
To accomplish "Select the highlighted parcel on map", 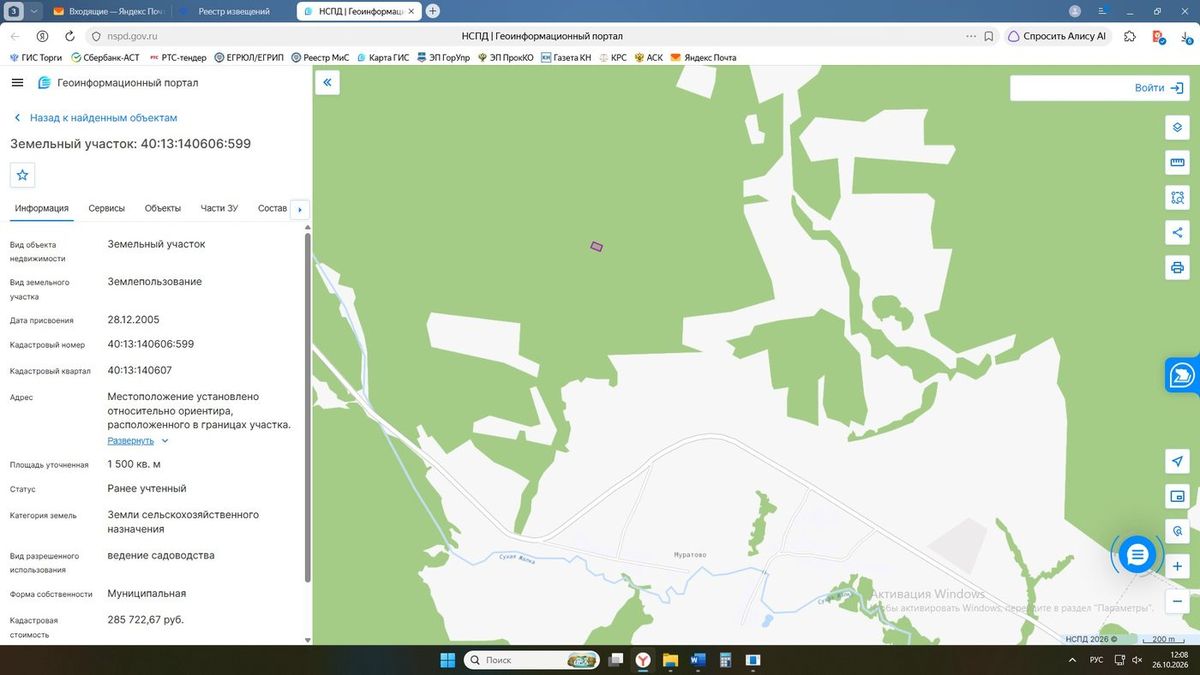I will pyautogui.click(x=596, y=246).
